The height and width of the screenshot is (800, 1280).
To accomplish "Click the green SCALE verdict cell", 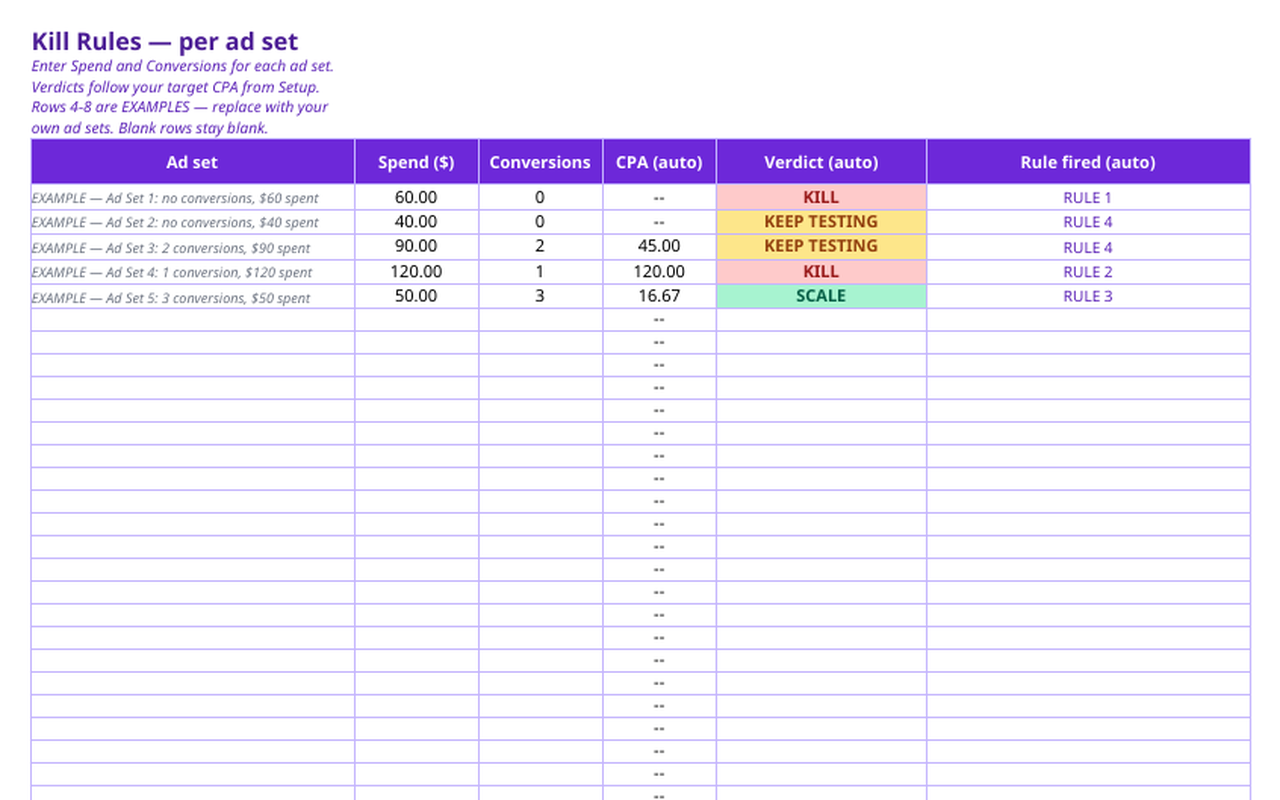I will point(821,297).
